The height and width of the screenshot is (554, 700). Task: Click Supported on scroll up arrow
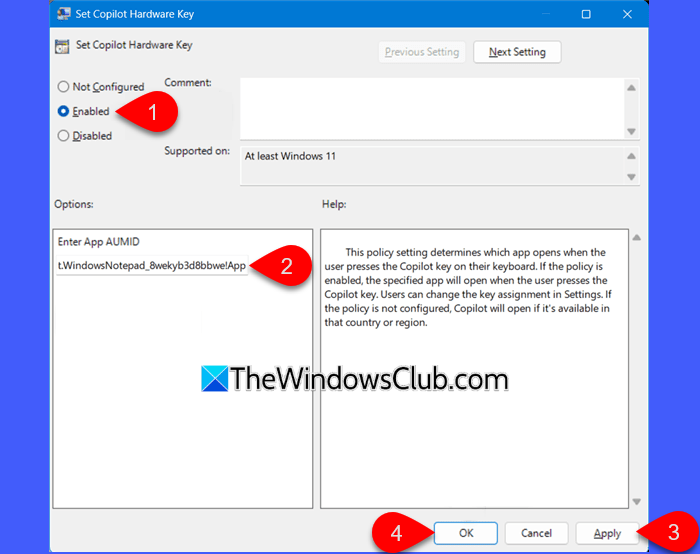click(631, 156)
